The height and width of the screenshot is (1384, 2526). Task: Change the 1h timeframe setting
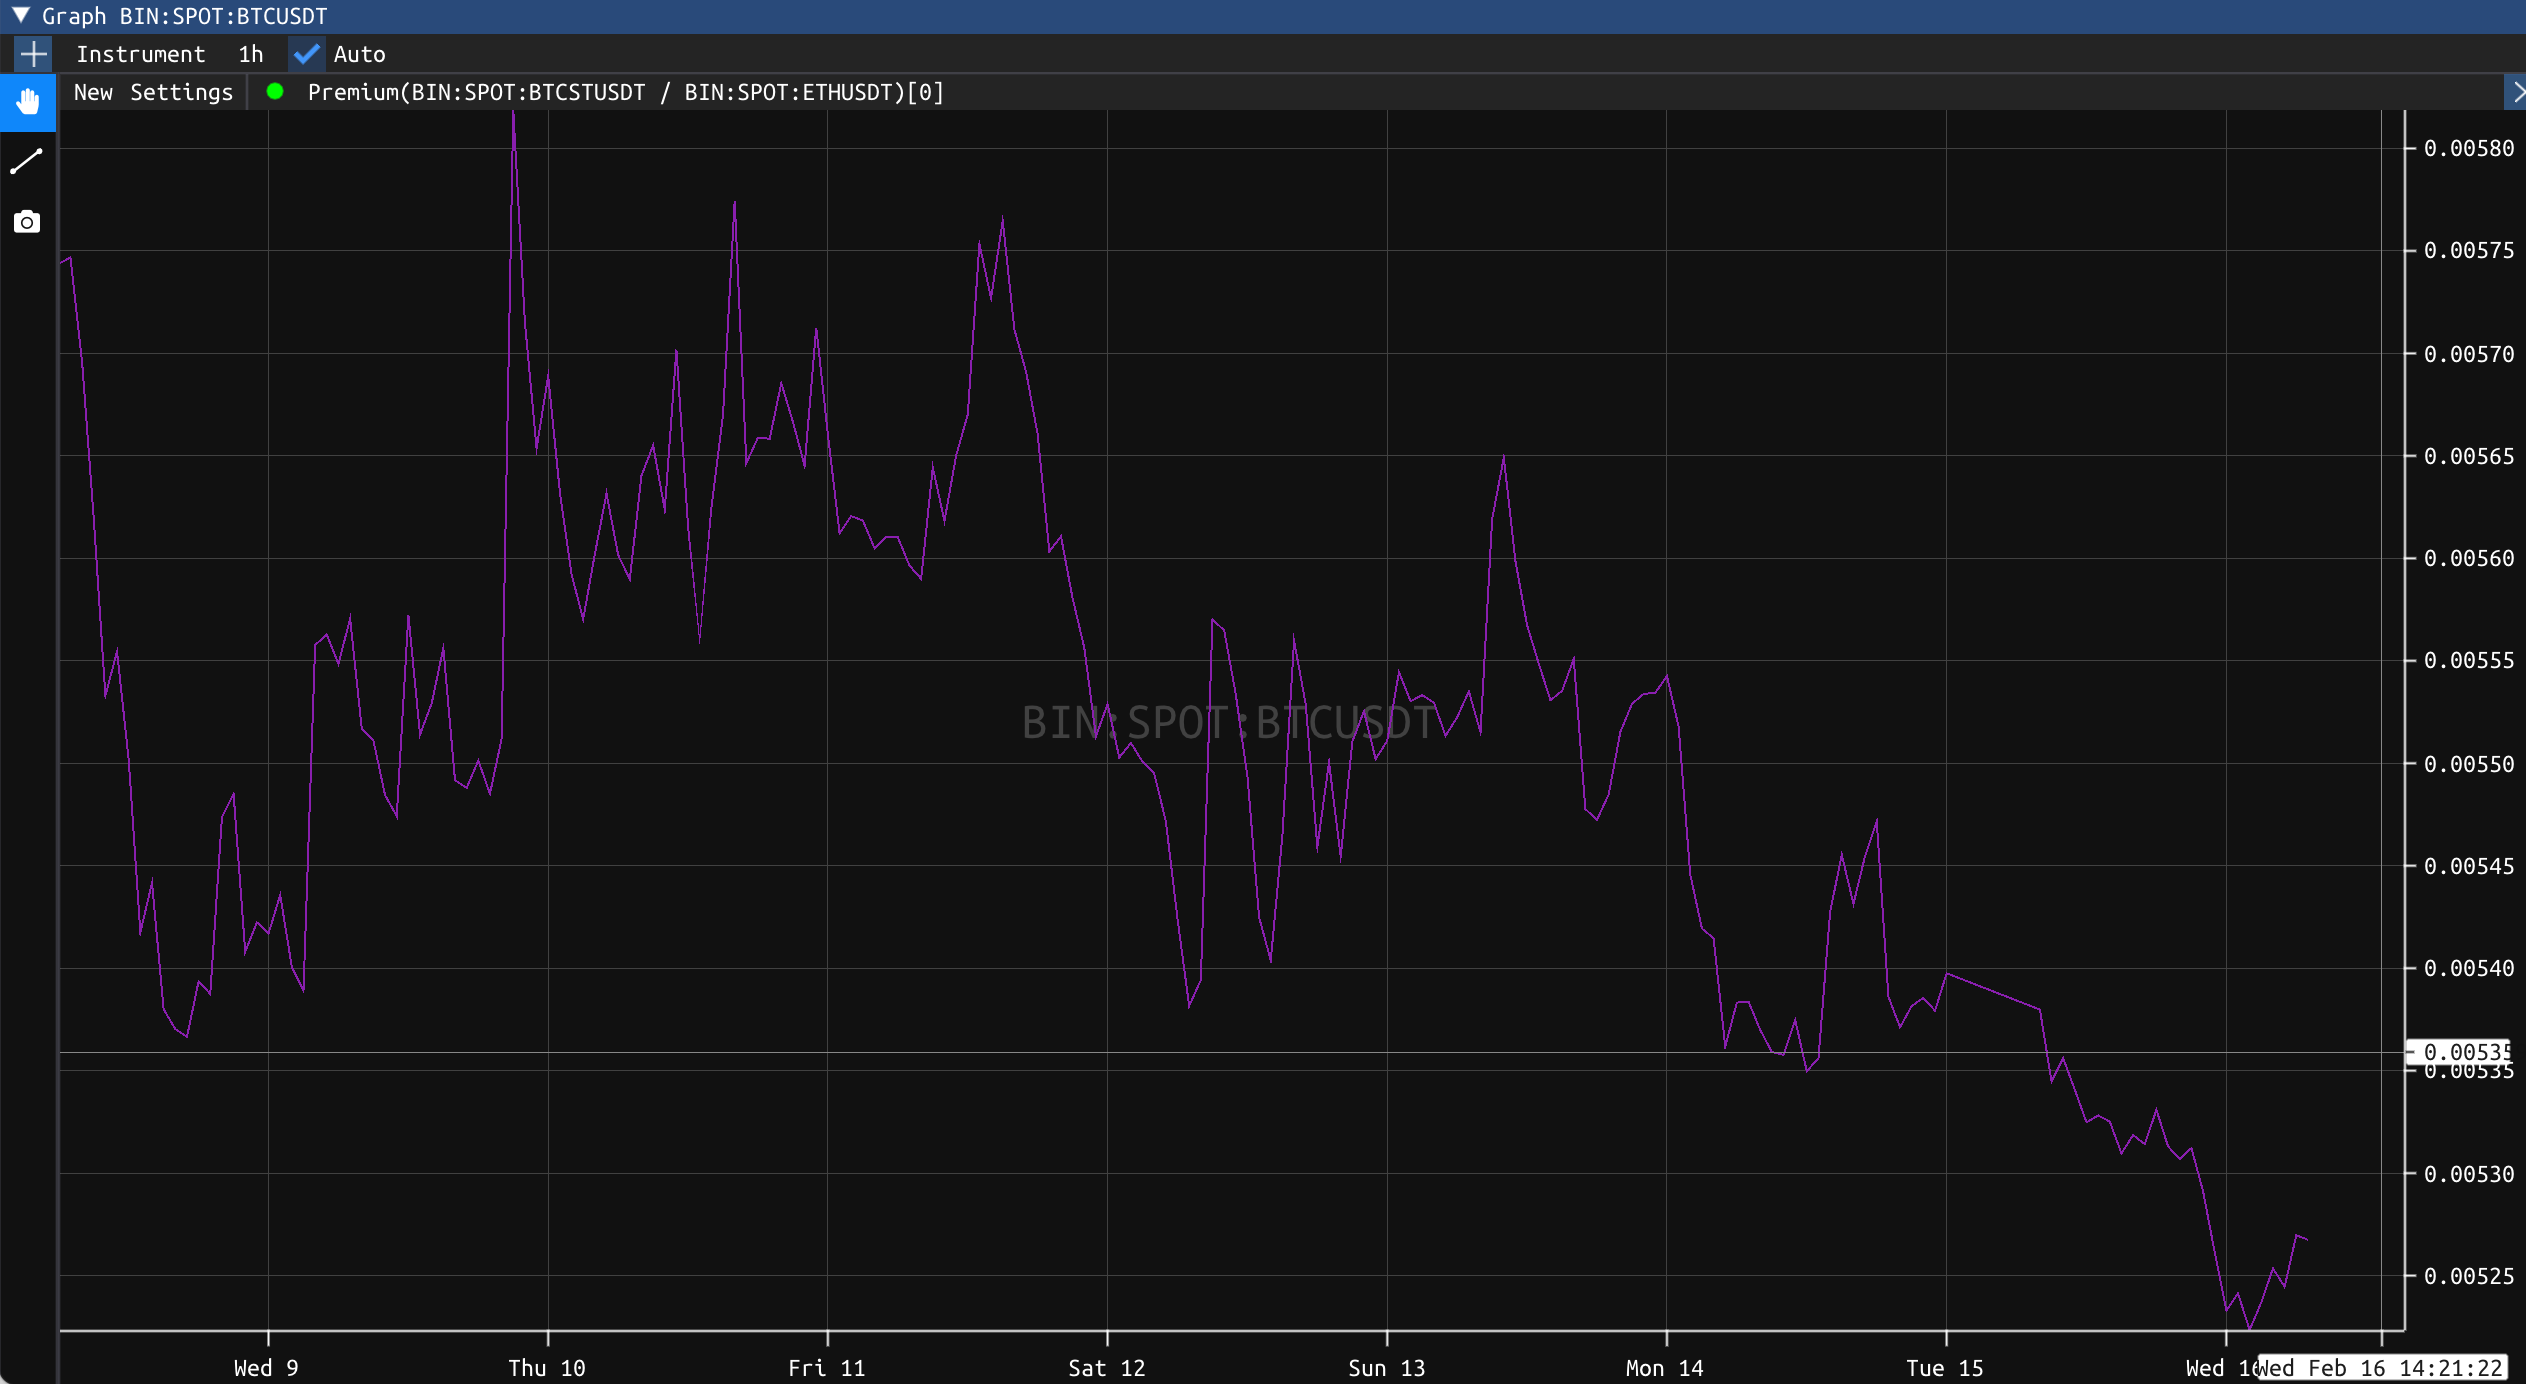pyautogui.click(x=251, y=54)
